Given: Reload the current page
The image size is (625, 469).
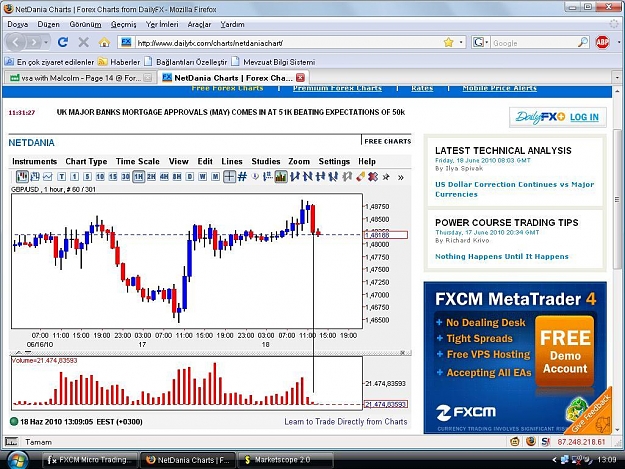Looking at the screenshot, I should [x=63, y=42].
